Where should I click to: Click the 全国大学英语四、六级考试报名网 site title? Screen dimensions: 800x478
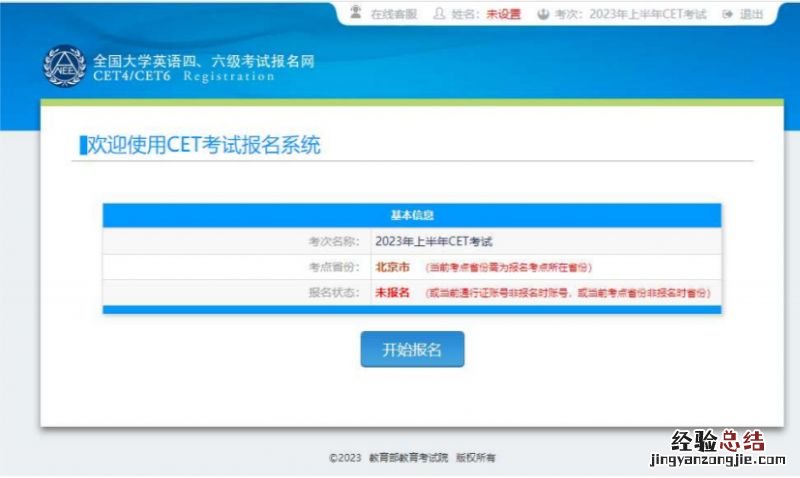(x=204, y=61)
